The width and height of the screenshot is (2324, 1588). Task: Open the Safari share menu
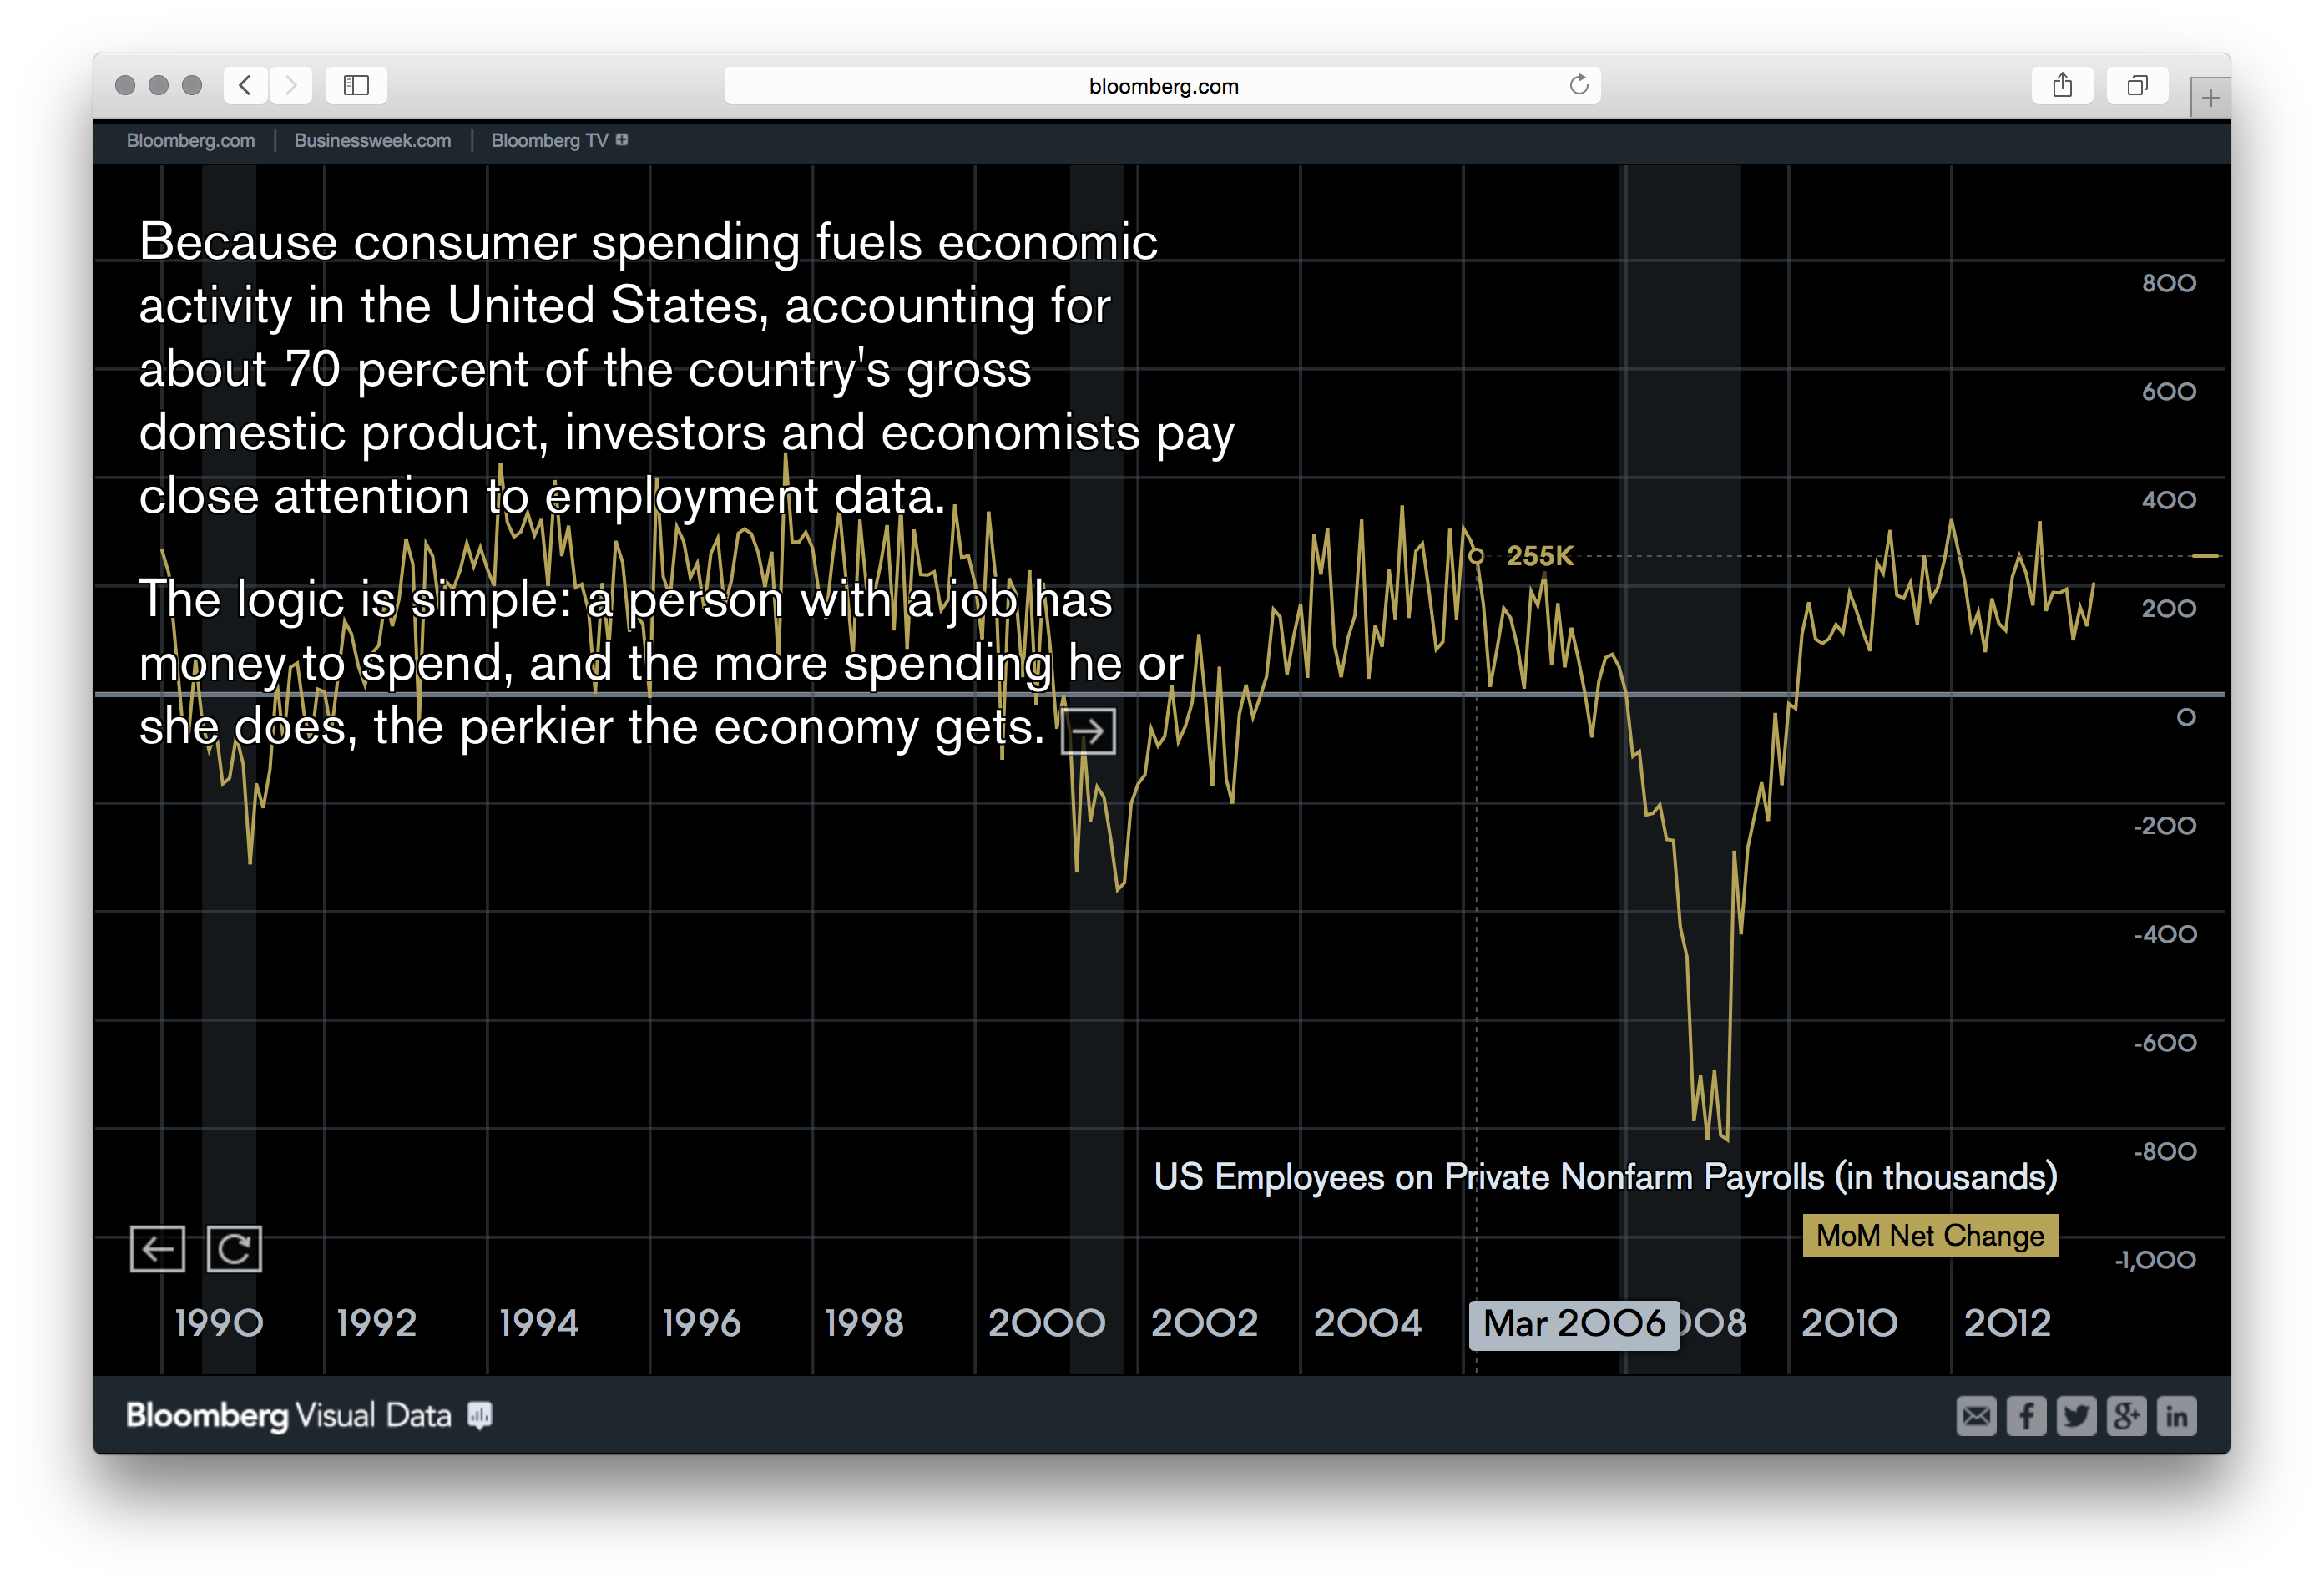pos(2062,85)
